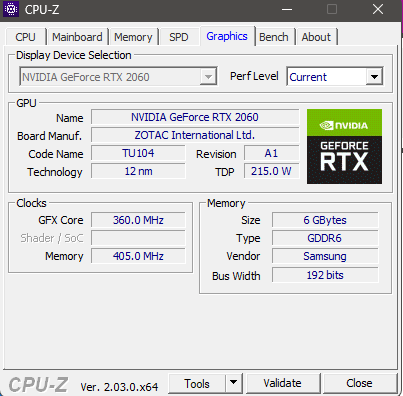403x396 pixels.
Task: Minimize the CPU-Z window
Action: click(x=287, y=9)
